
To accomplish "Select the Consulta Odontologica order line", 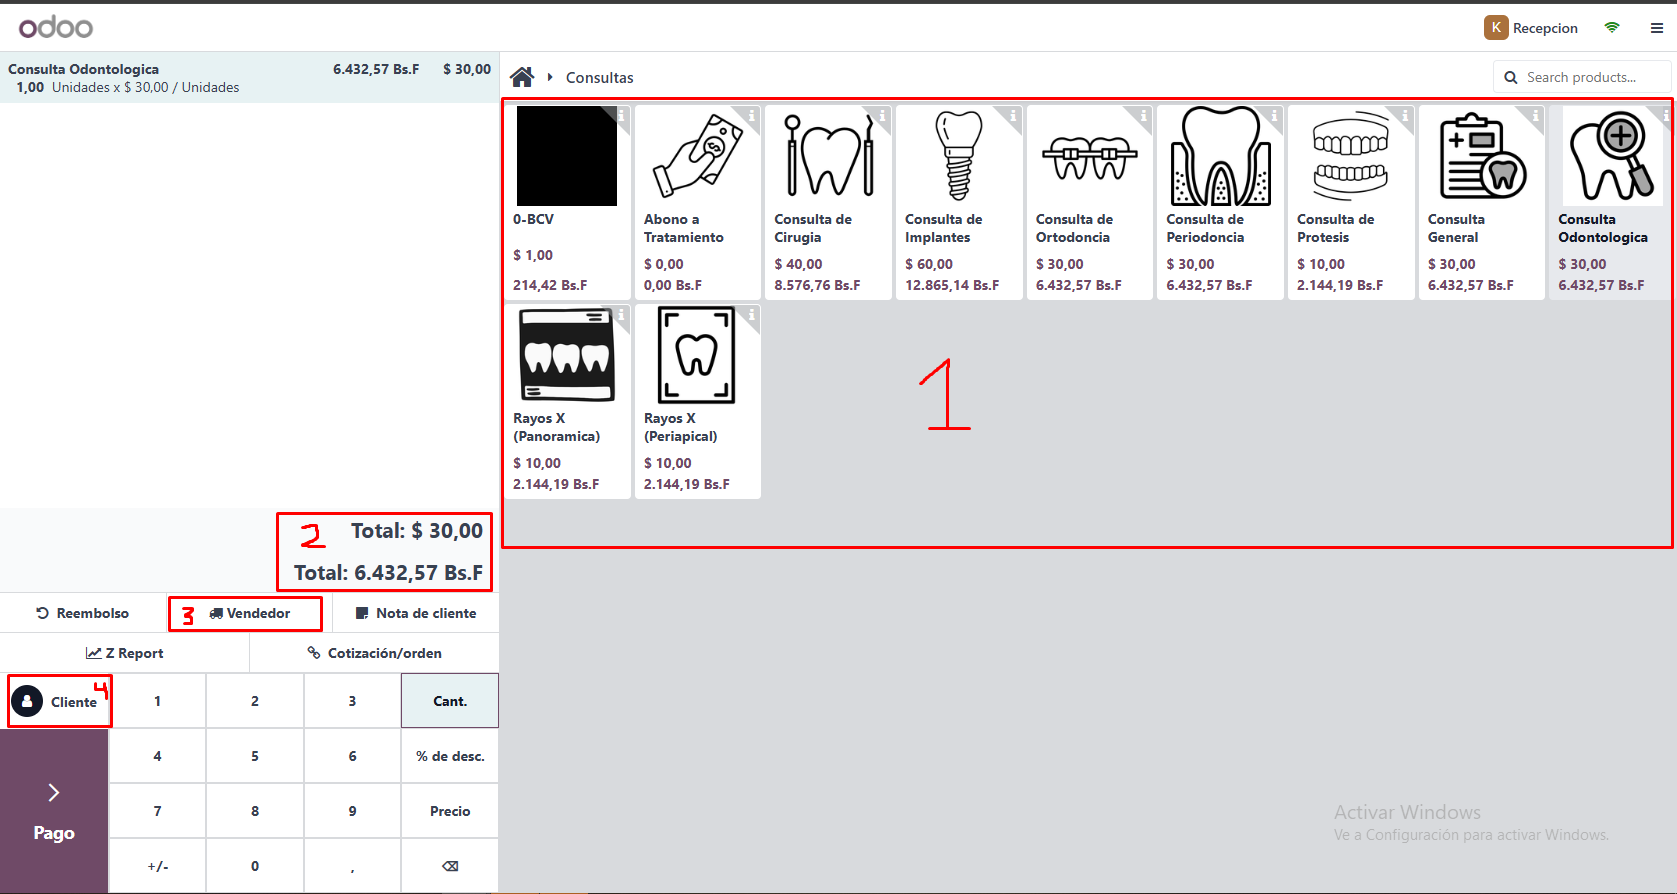I will tap(249, 78).
